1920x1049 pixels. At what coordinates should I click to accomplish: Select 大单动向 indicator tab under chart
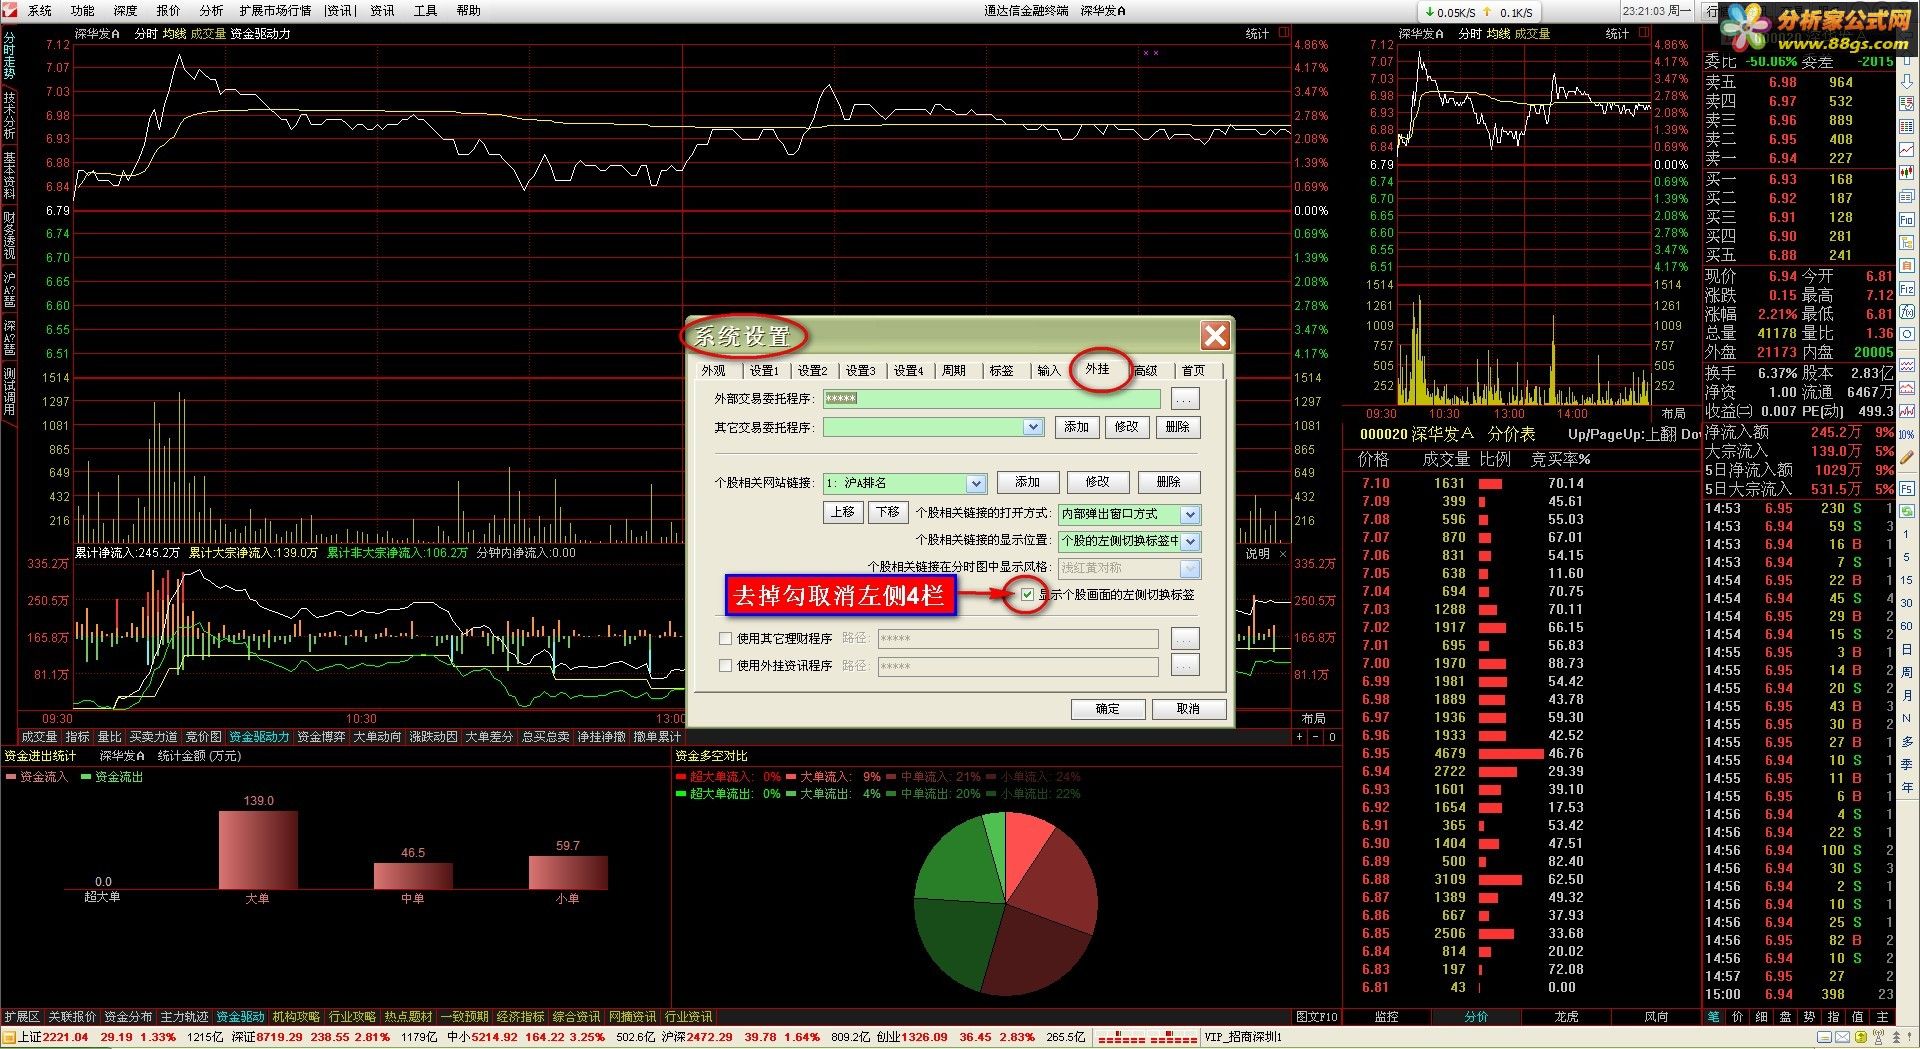377,737
